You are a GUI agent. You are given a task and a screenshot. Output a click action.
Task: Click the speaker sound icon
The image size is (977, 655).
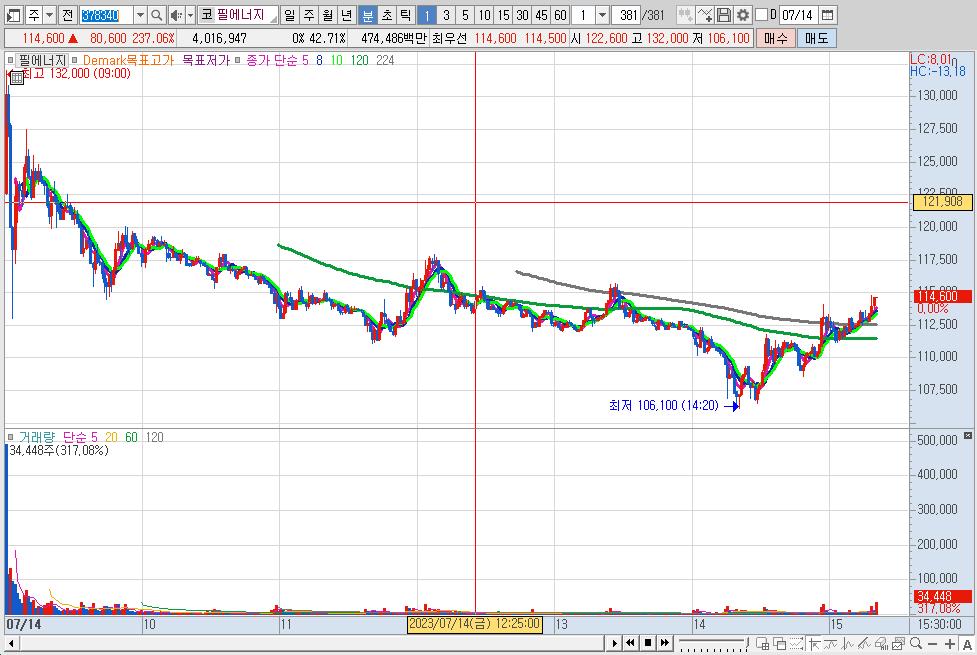(x=176, y=15)
